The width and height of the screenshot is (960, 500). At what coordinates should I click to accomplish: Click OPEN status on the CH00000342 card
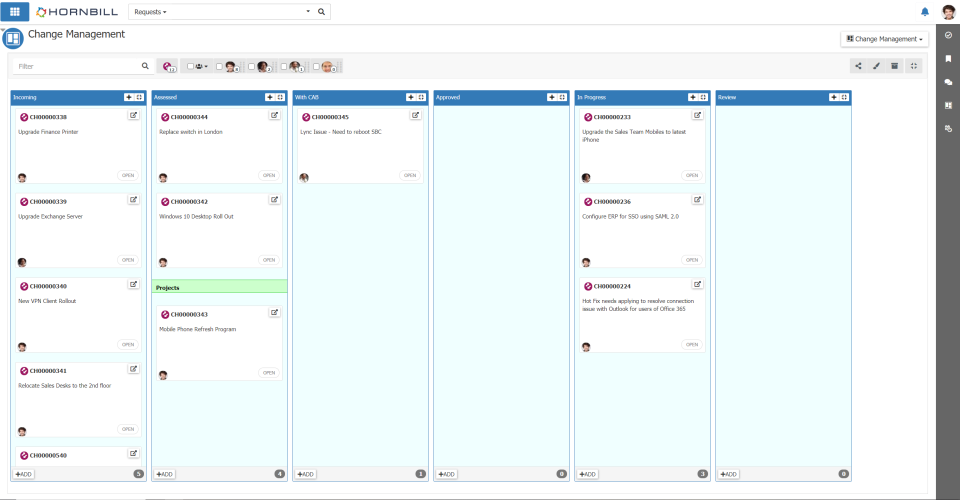pyautogui.click(x=269, y=260)
